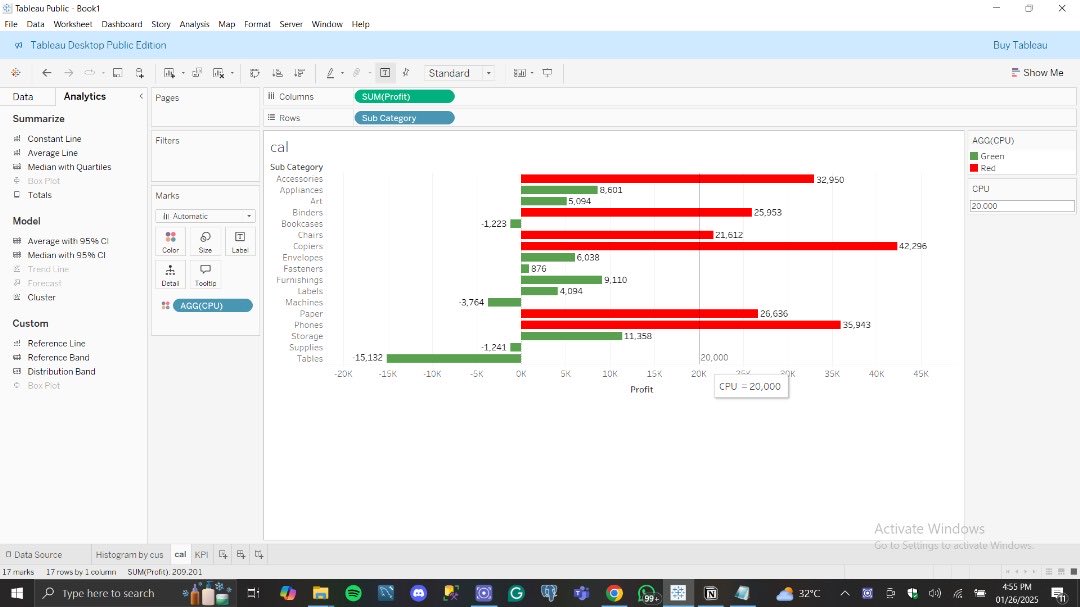The height and width of the screenshot is (607, 1080).
Task: Open the Color card in Marks
Action: (x=171, y=242)
